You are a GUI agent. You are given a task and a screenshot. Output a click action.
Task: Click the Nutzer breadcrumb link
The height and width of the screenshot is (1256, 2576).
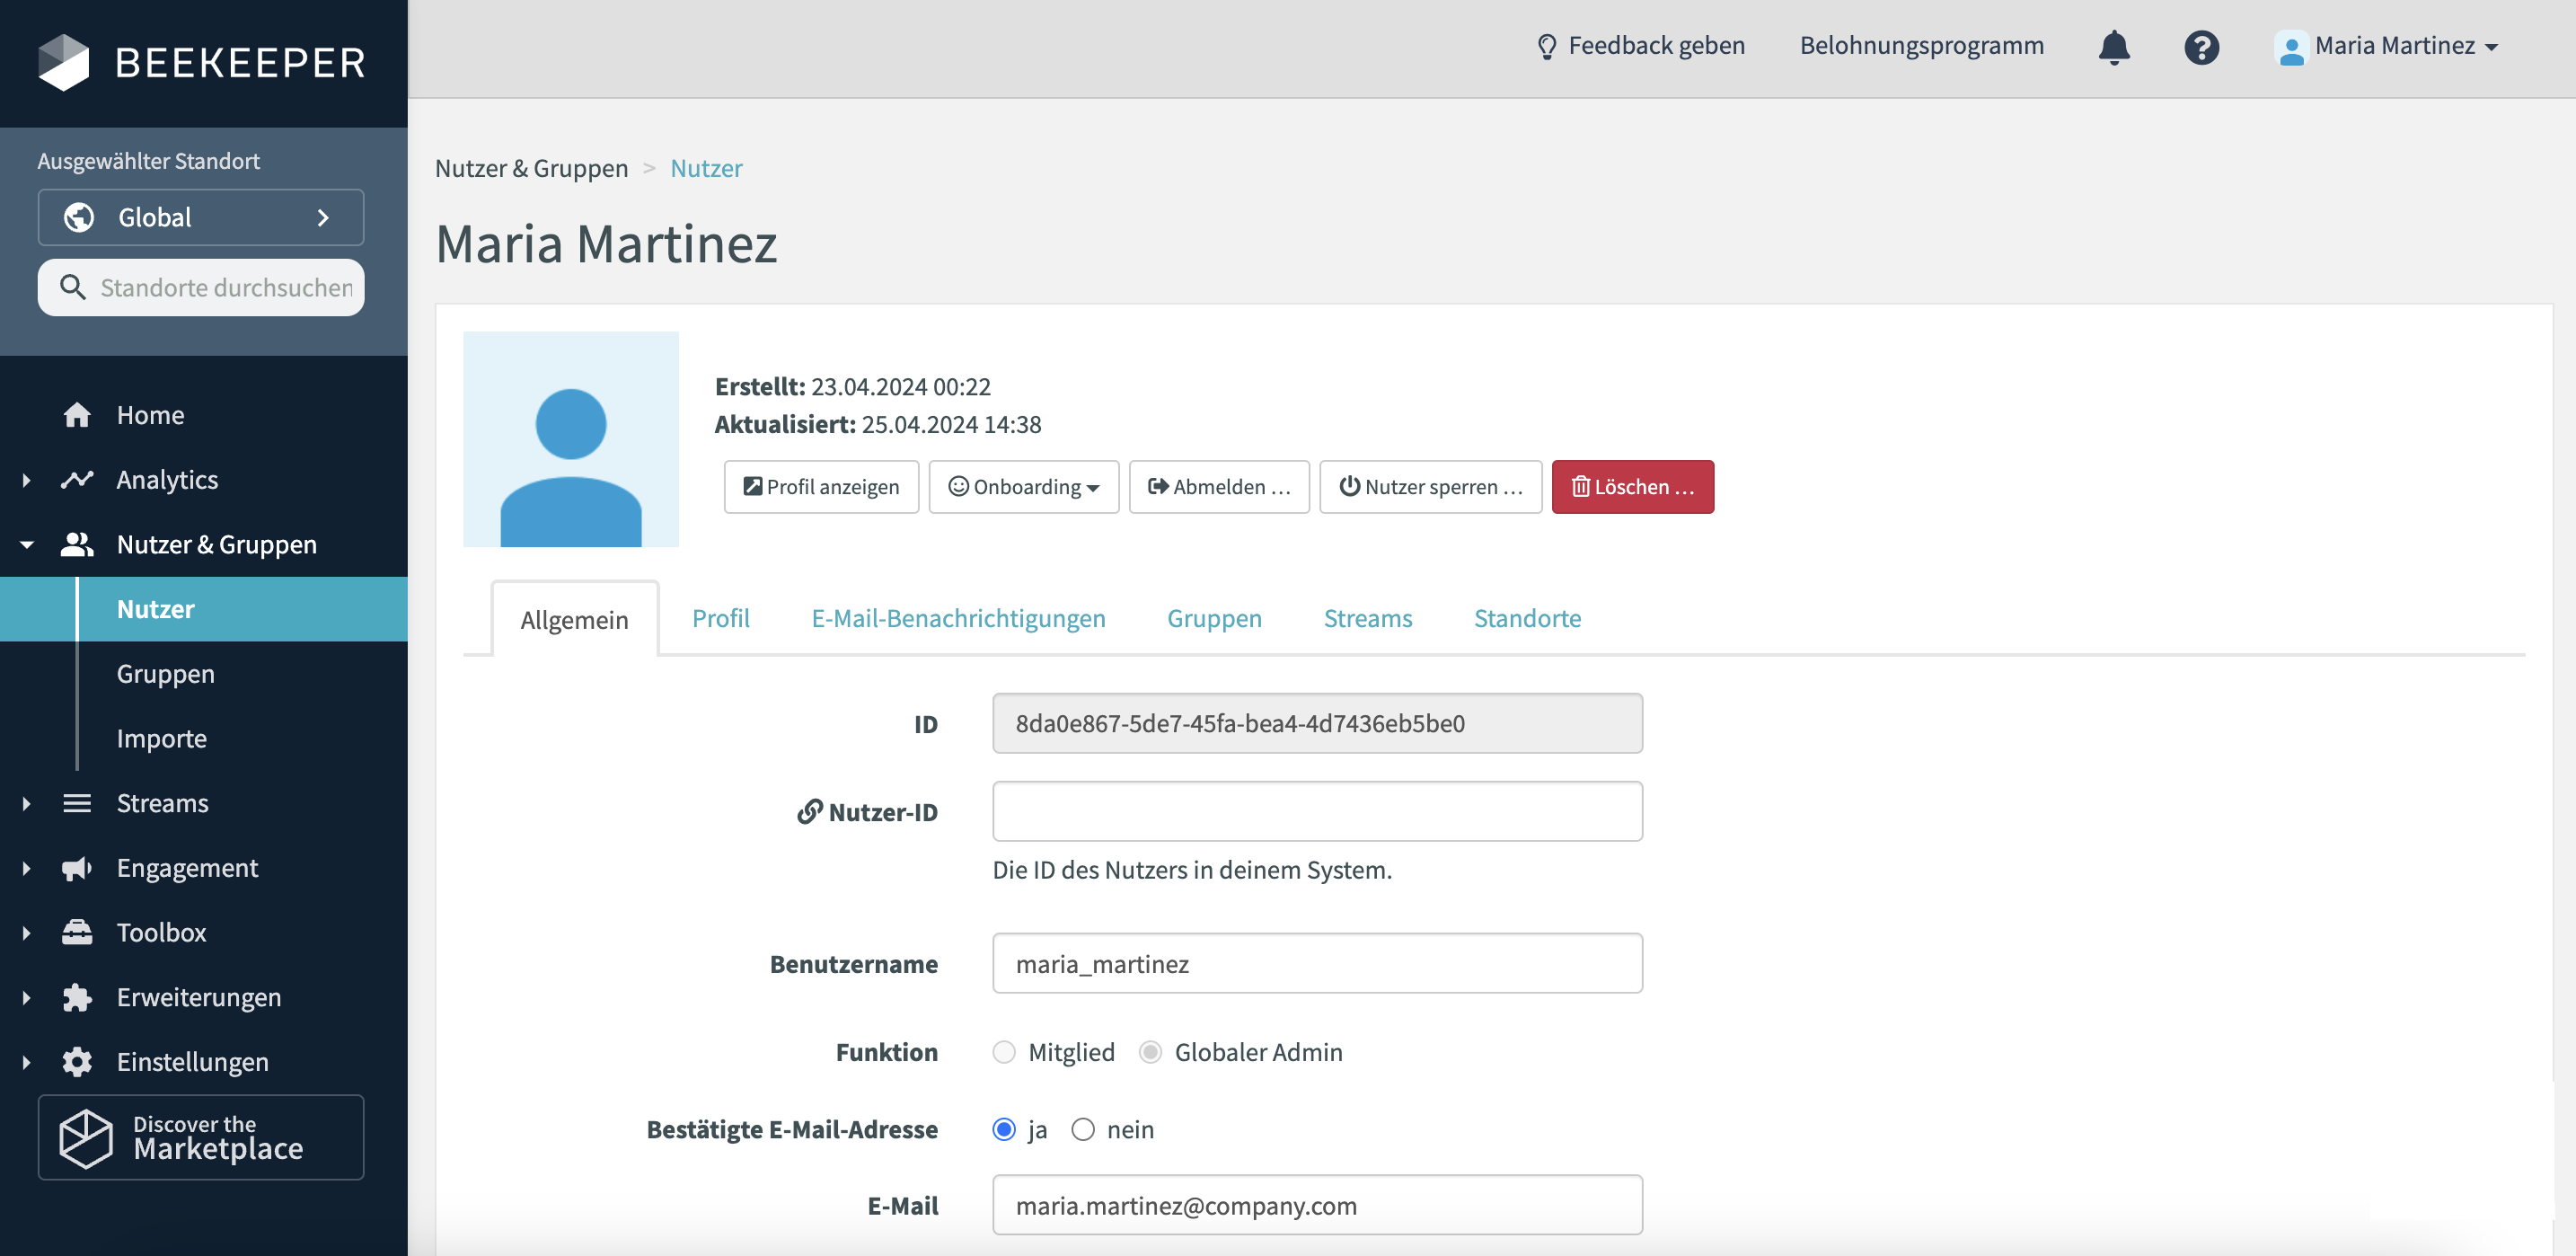pyautogui.click(x=706, y=168)
